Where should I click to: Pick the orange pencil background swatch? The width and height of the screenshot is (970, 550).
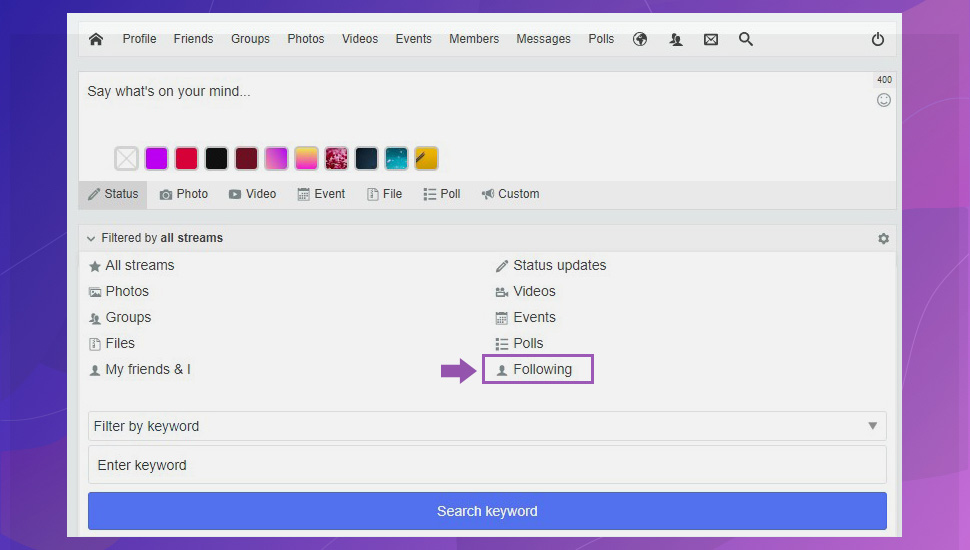click(426, 158)
